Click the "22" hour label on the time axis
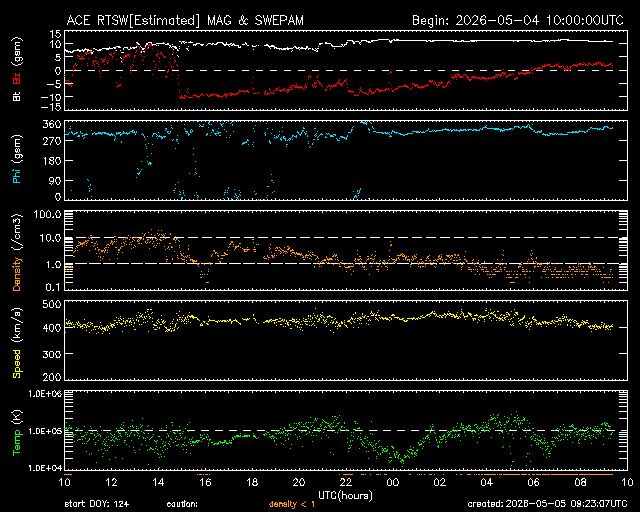Viewport: 640px width, 512px height. click(346, 483)
